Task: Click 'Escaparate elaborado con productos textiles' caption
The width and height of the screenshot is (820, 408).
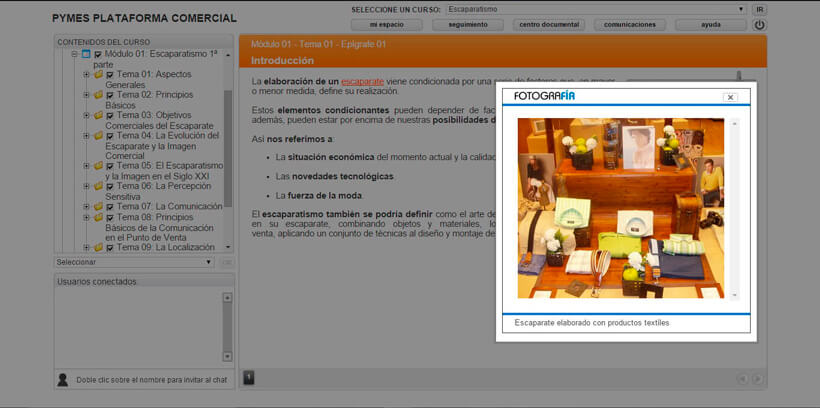Action: (x=591, y=323)
